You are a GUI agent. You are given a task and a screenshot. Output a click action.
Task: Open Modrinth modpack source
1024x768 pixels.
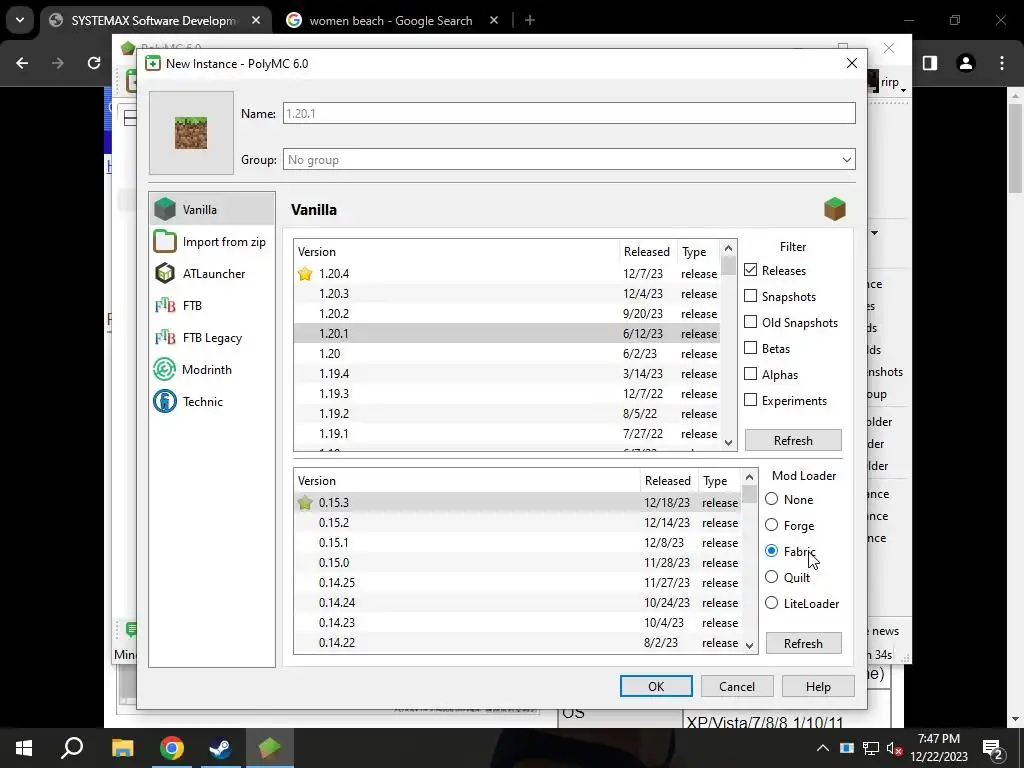[212, 370]
